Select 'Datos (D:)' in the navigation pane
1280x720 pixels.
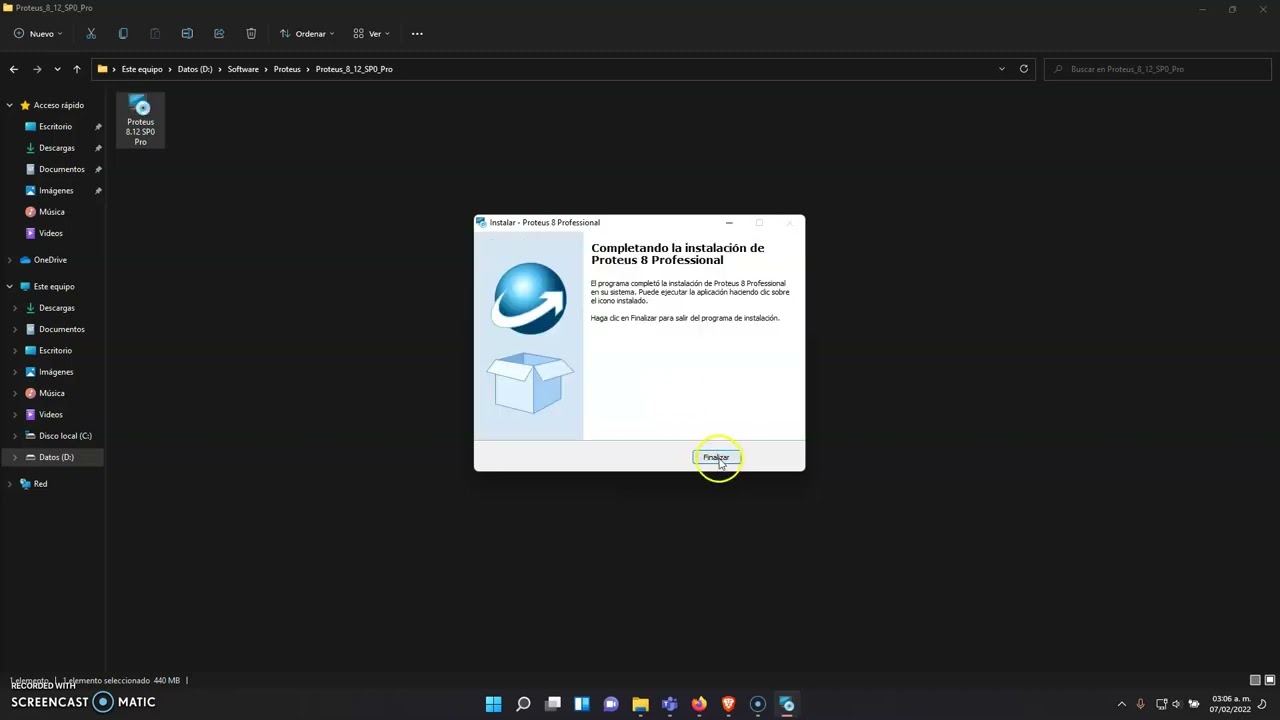pos(56,457)
